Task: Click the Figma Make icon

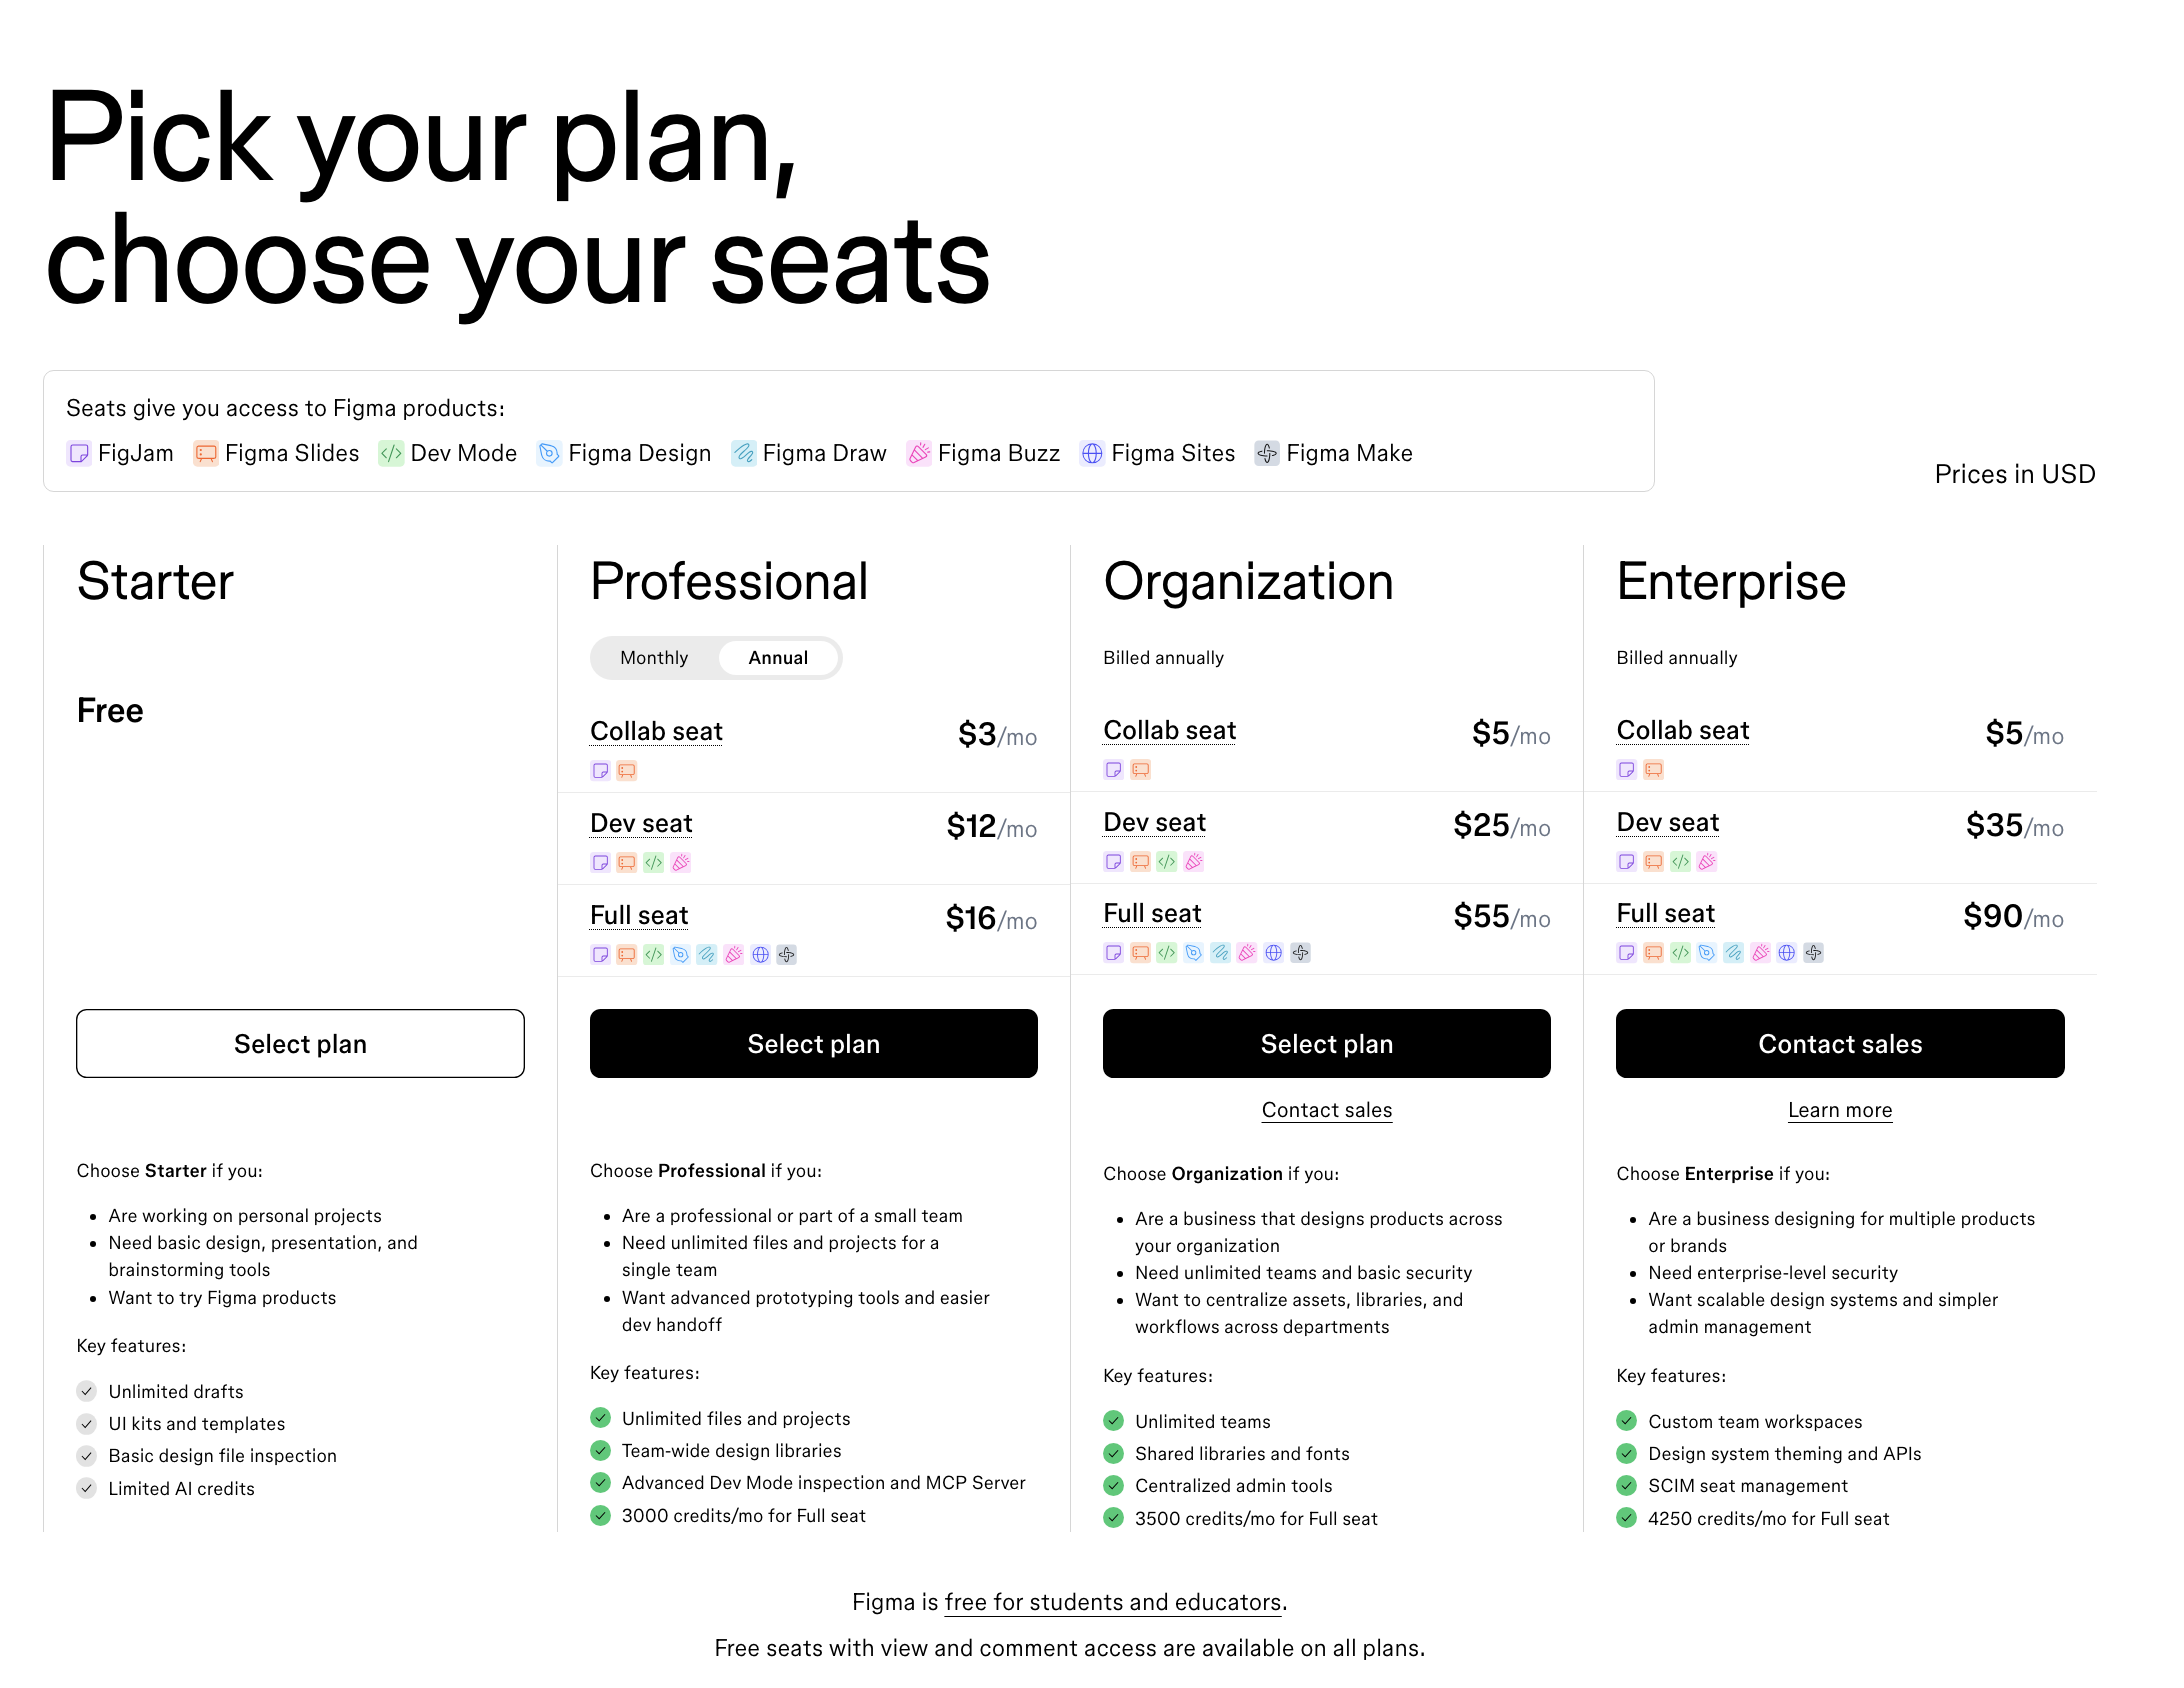Action: pos(1267,454)
